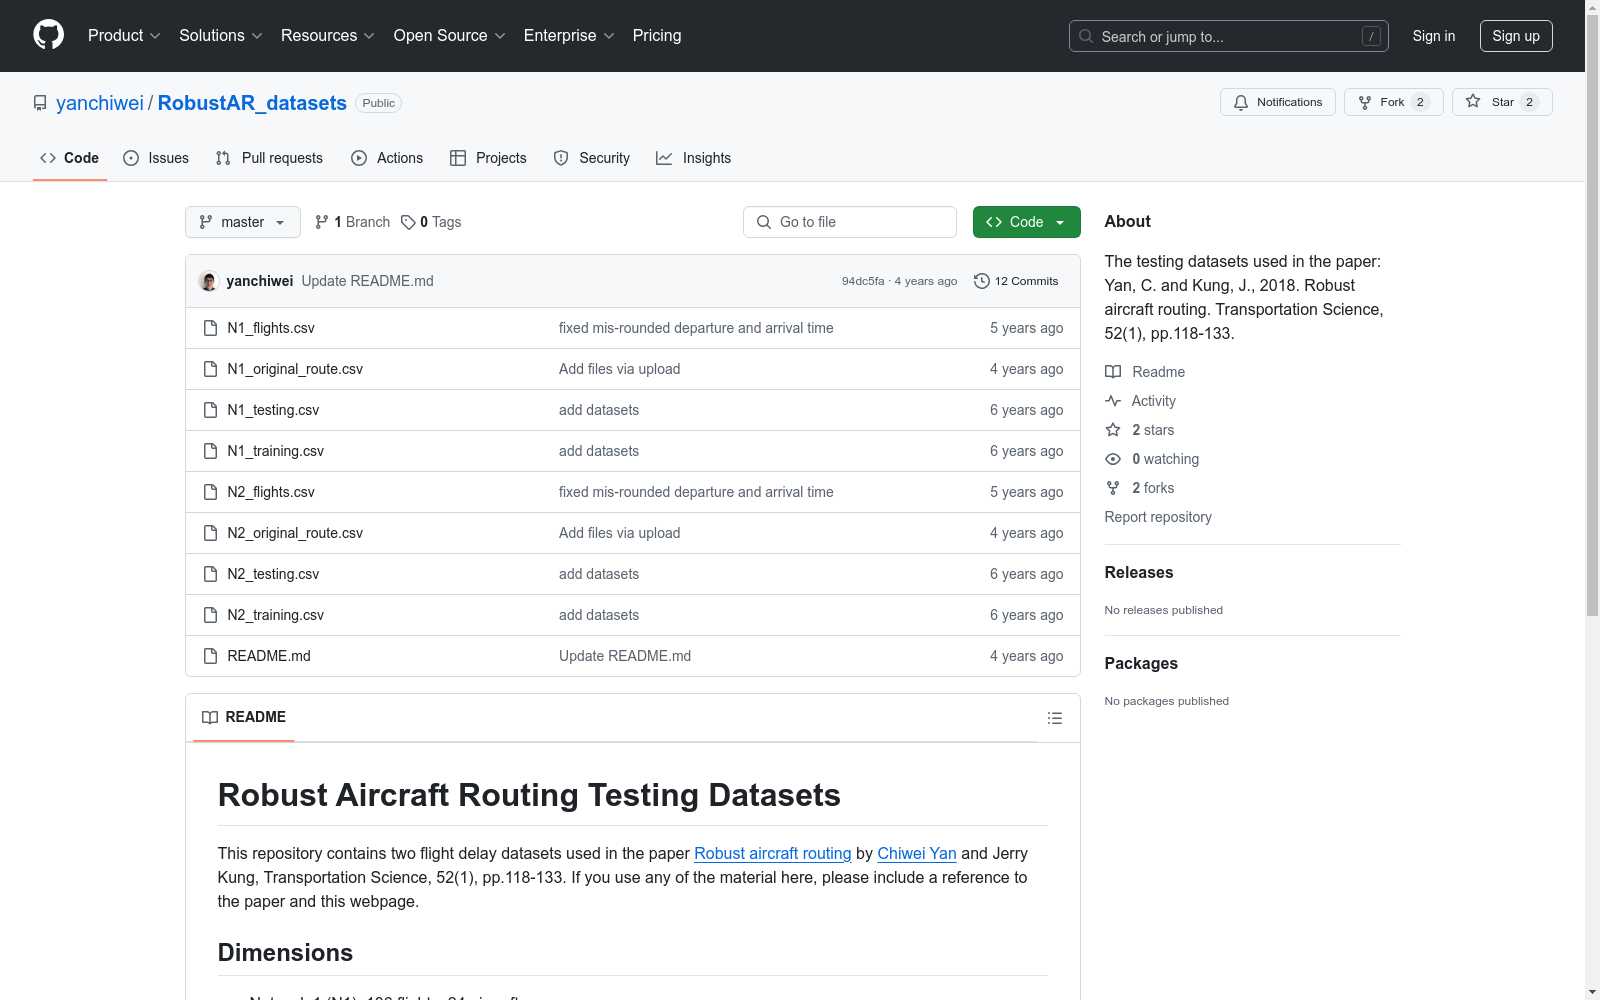The image size is (1600, 1000).
Task: Click the eye icon beside 0 watching
Action: [x=1113, y=459]
